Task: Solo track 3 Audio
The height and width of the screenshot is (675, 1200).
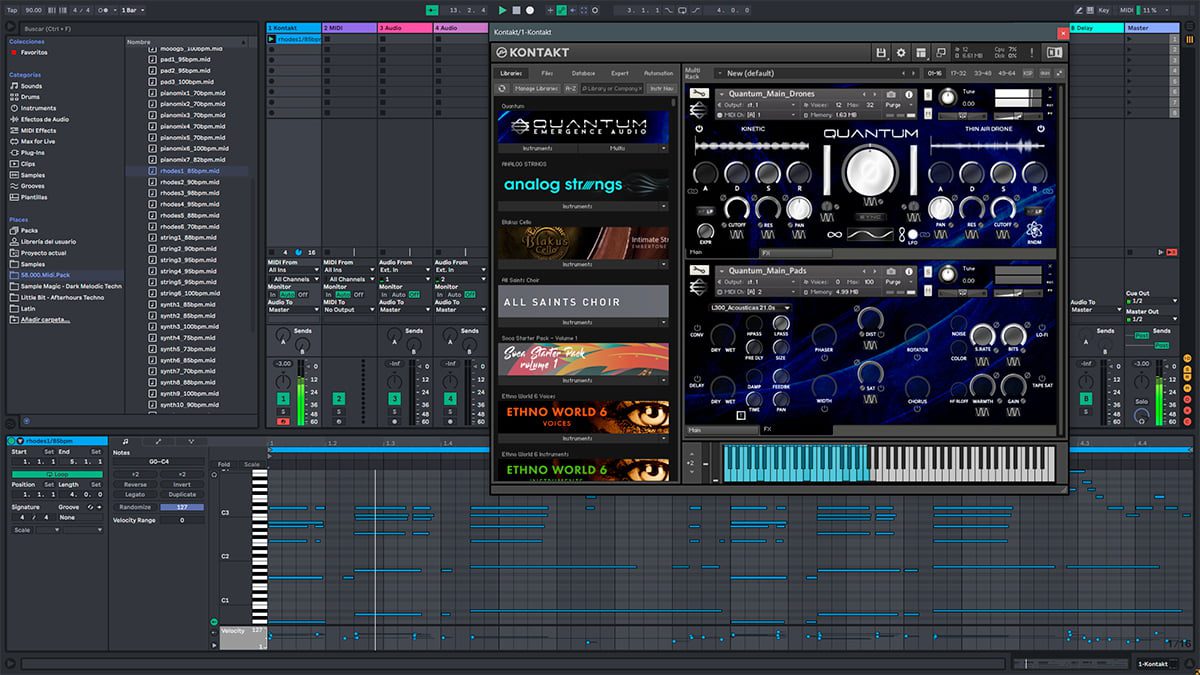Action: tap(394, 411)
